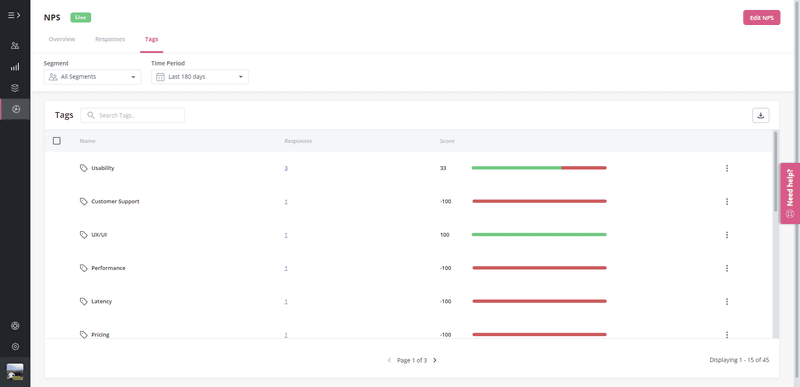Switch to the Responses tab
800x387 pixels.
pos(110,39)
